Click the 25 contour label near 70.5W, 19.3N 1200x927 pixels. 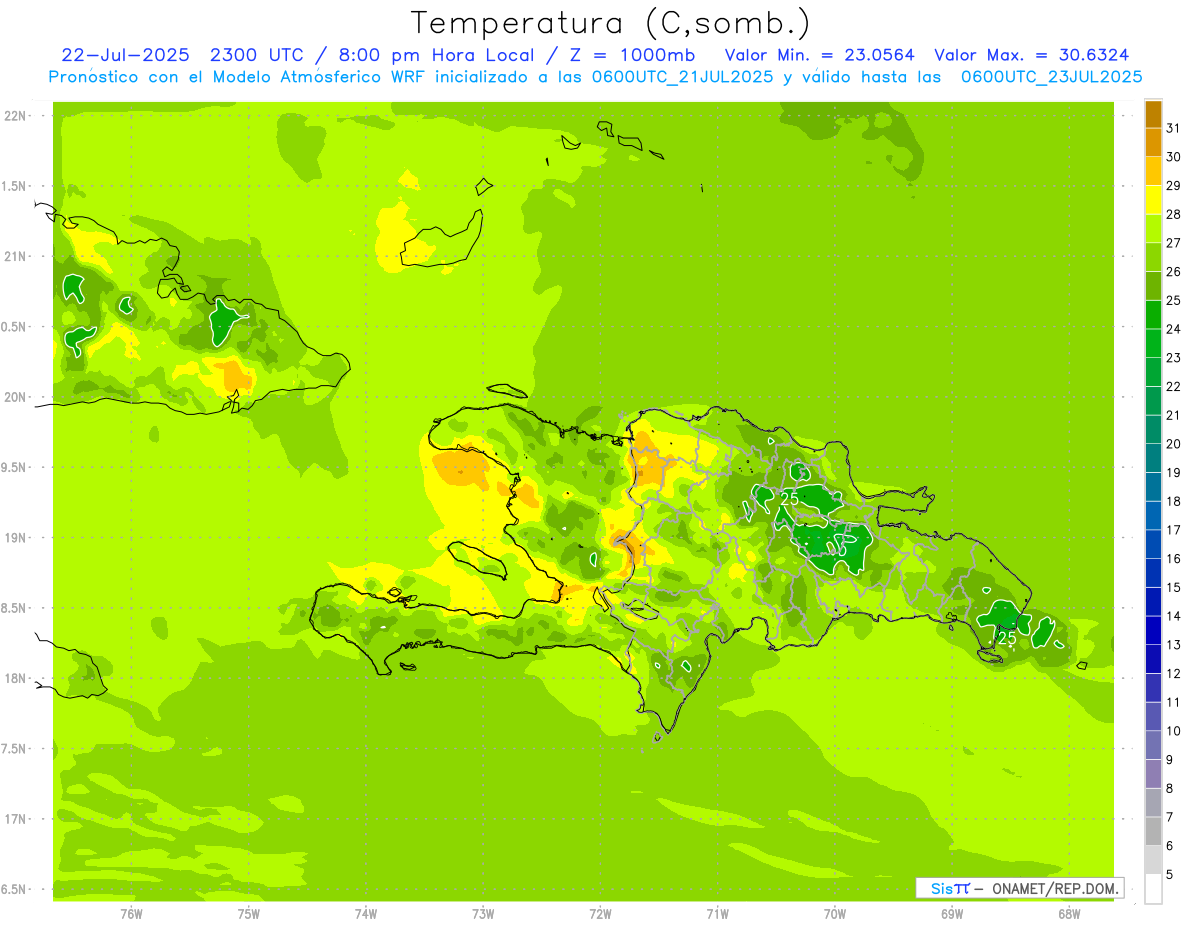pyautogui.click(x=789, y=497)
